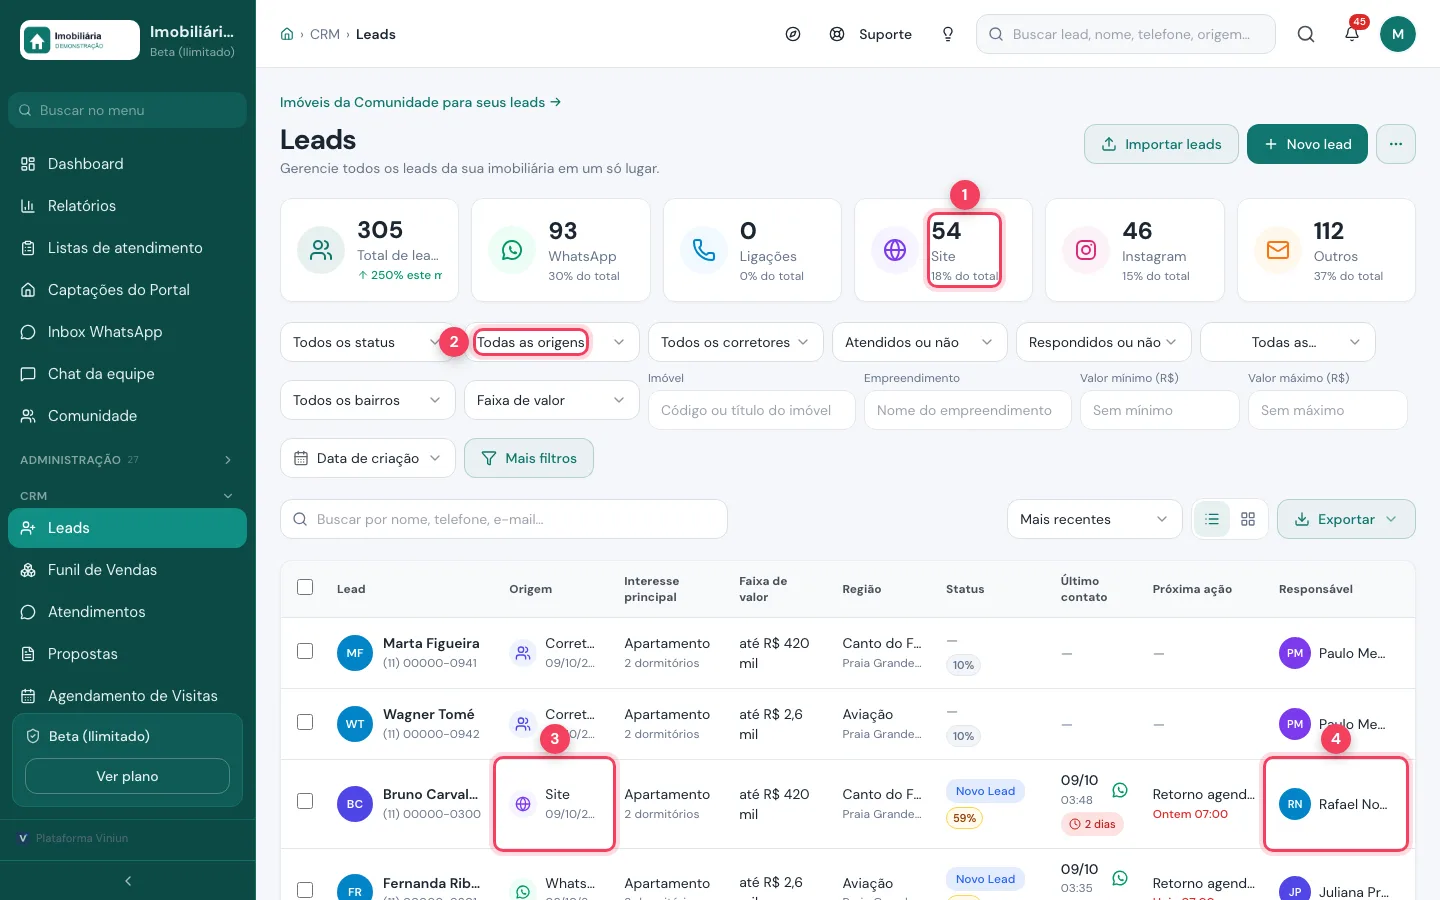Screen dimensions: 1440x900
Task: Open Funil de Vendas in sidebar
Action: [x=127, y=570]
